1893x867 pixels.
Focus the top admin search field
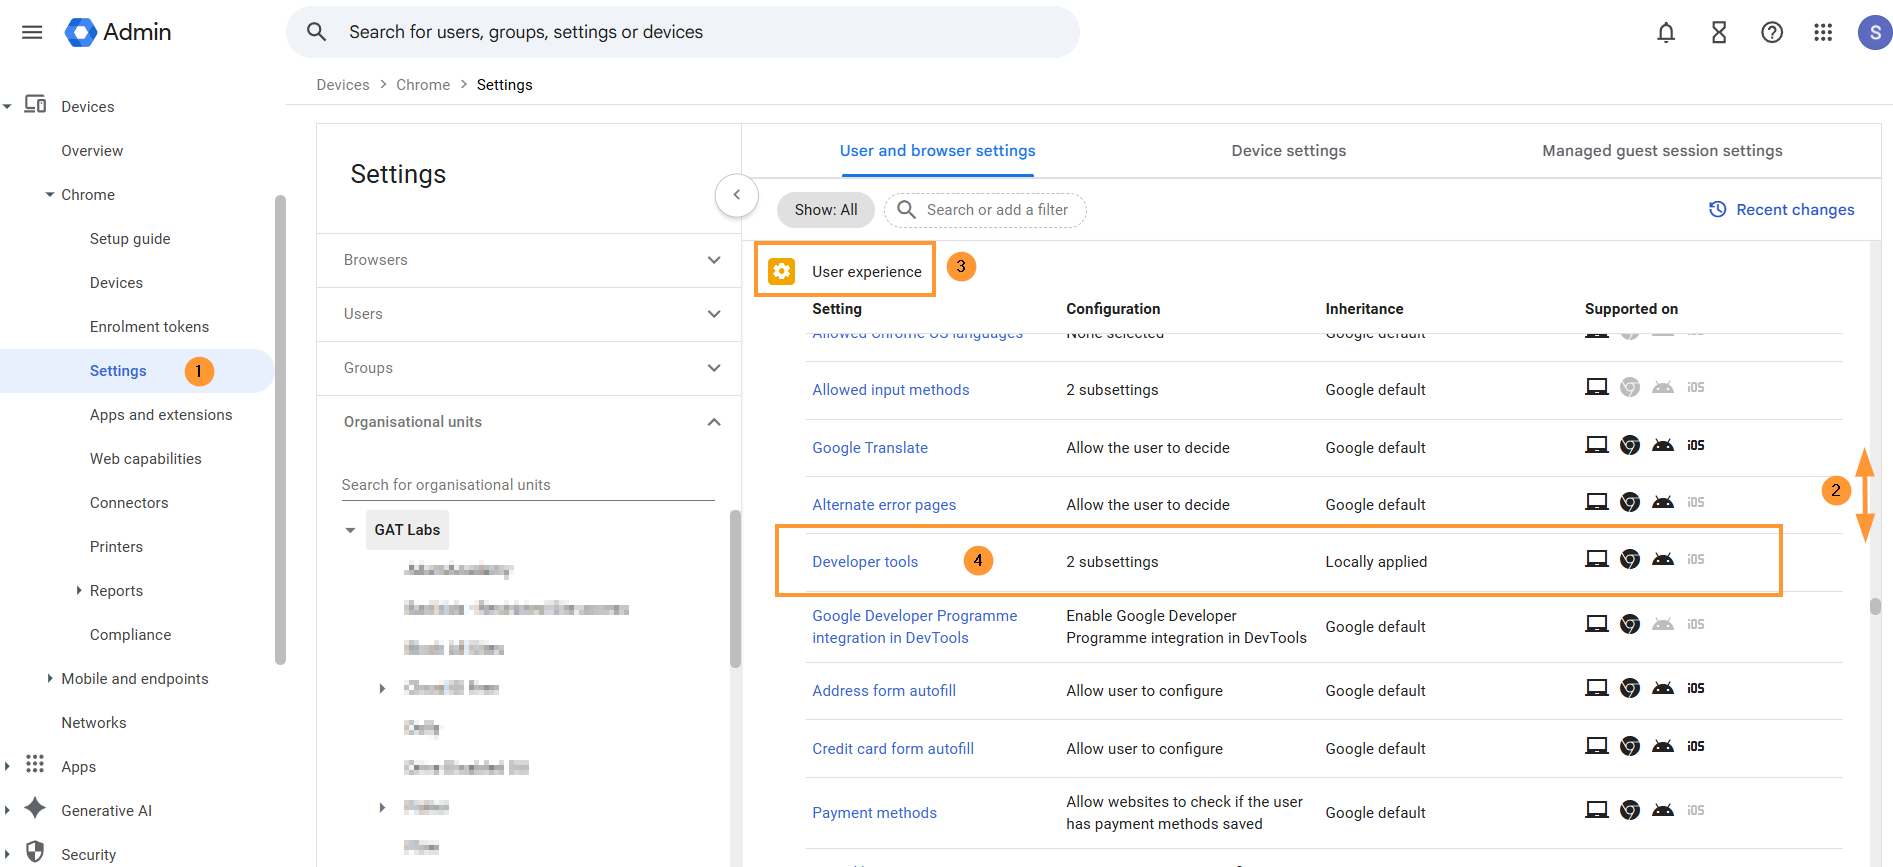tap(683, 32)
